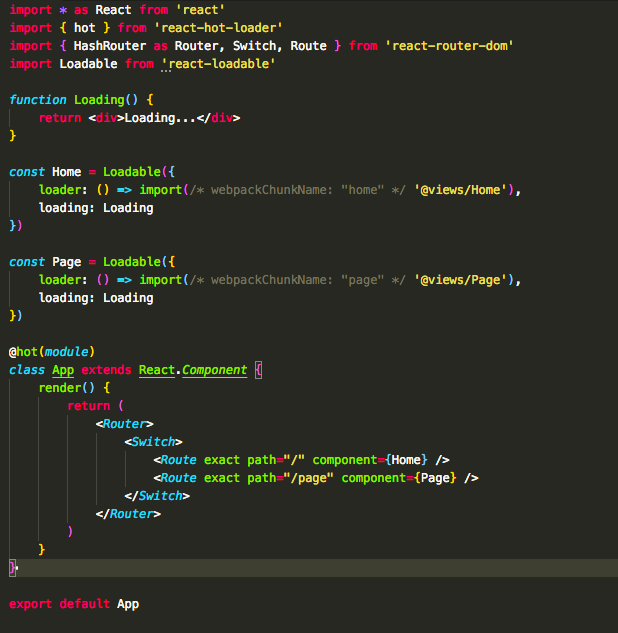
Task: Click the "Loading..." text inside the div
Action: pos(160,118)
